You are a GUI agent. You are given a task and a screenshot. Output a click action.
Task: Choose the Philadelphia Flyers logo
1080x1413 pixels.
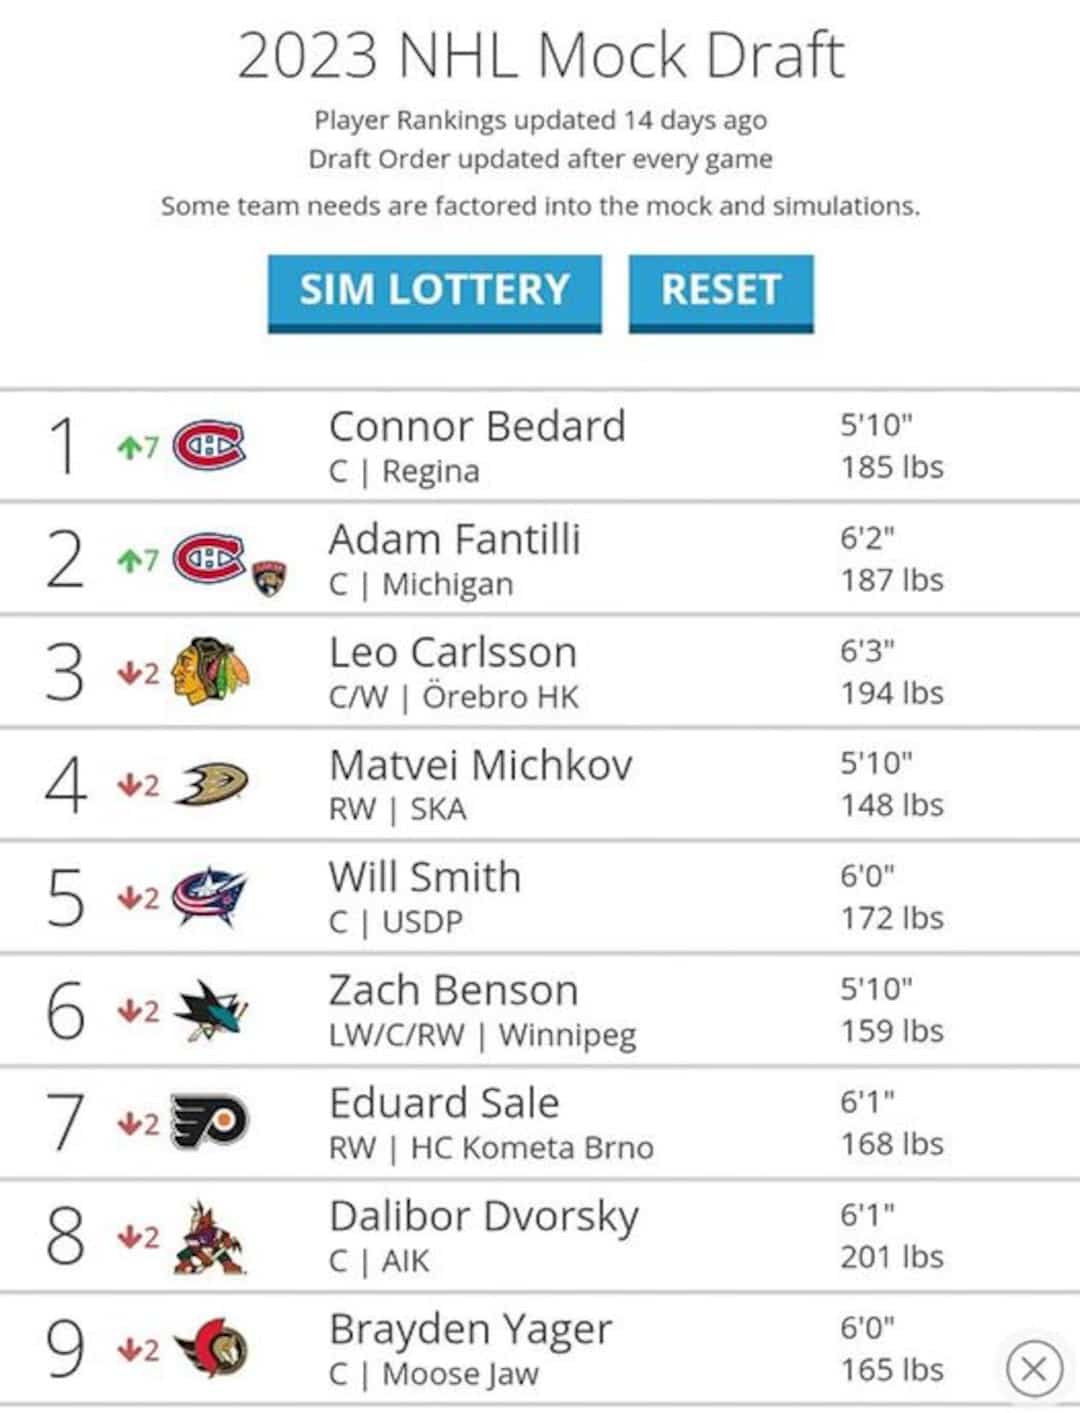[x=210, y=1122]
